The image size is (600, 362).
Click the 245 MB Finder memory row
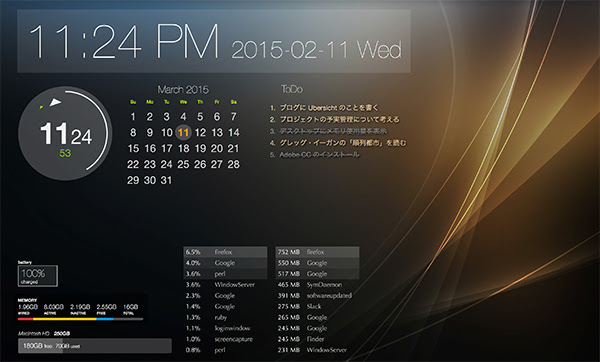tap(317, 339)
